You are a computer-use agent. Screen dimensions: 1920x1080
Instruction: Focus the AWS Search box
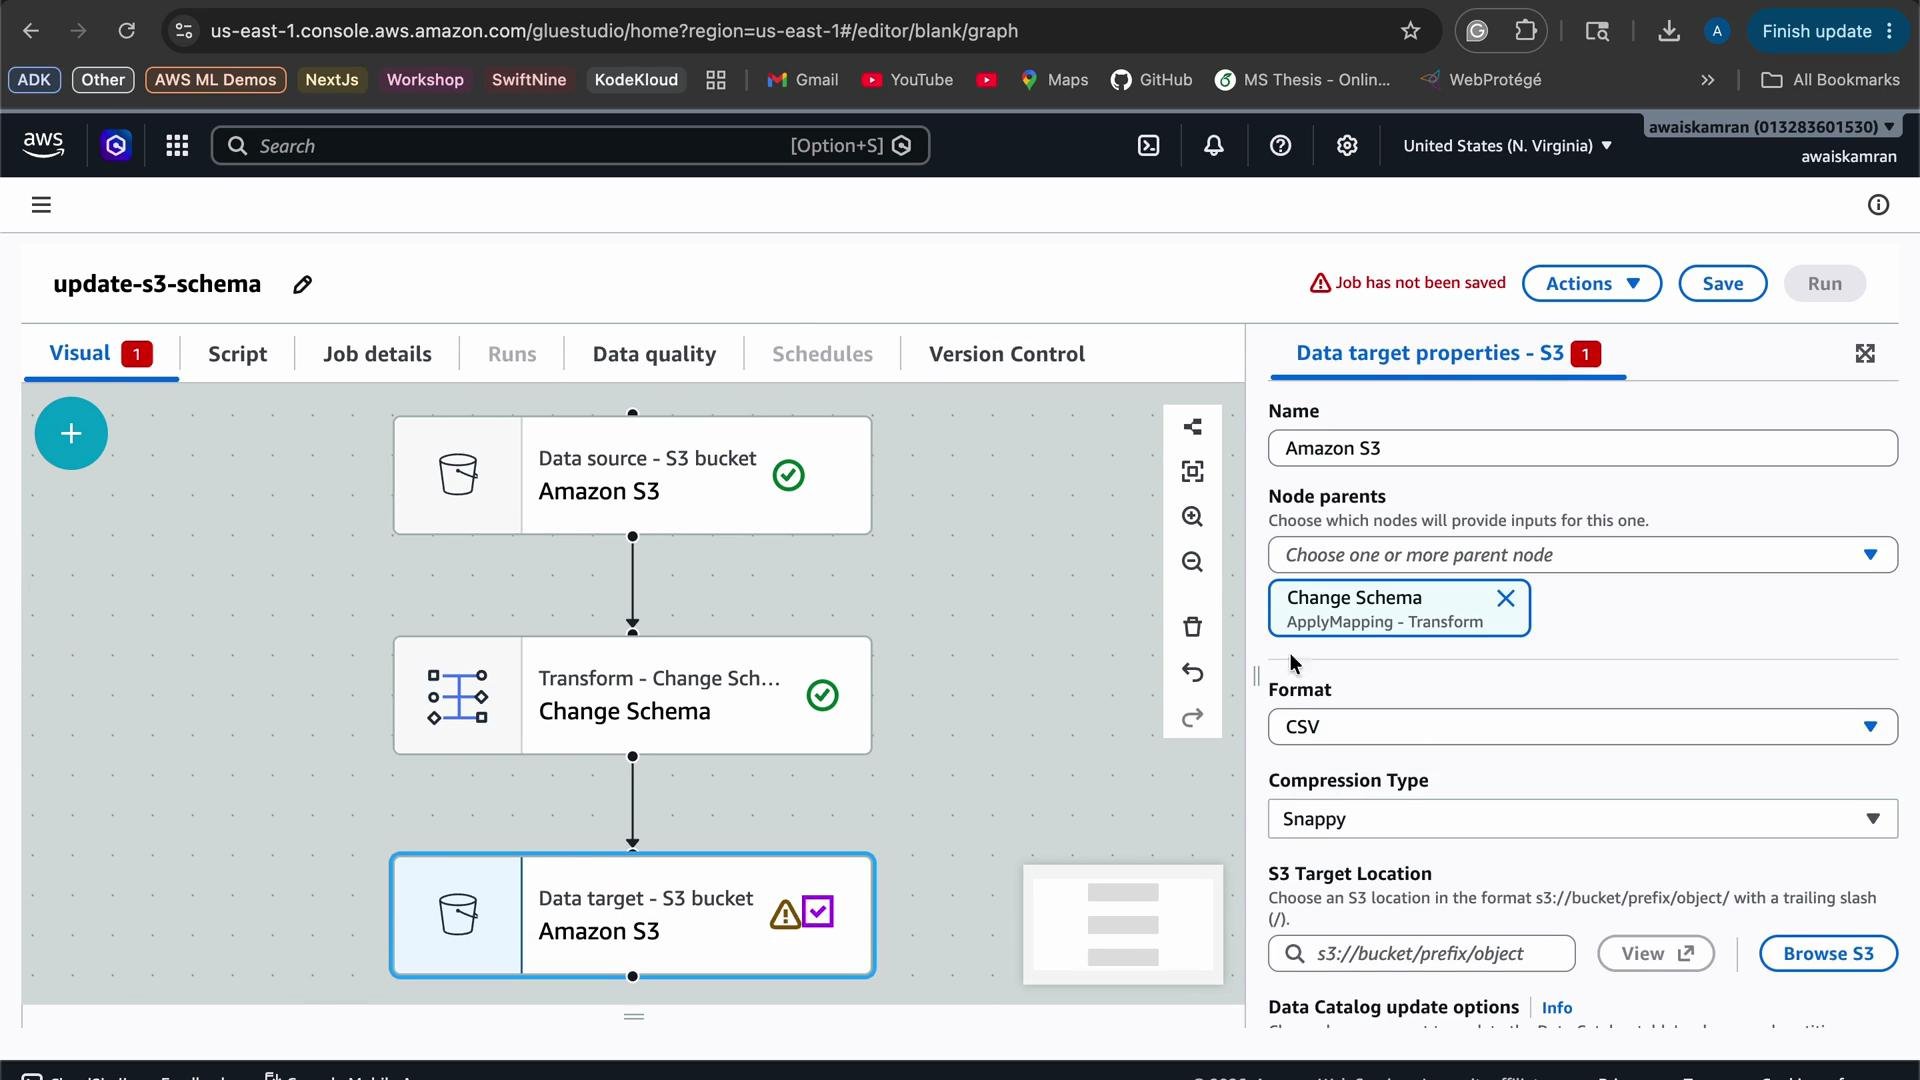point(570,146)
